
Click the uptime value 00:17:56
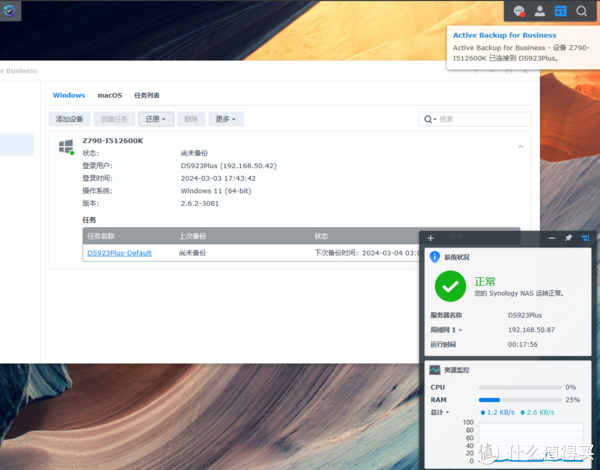tap(522, 344)
